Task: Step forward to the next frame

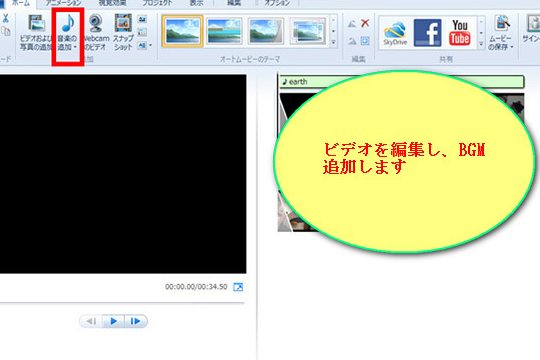Action: coord(136,321)
